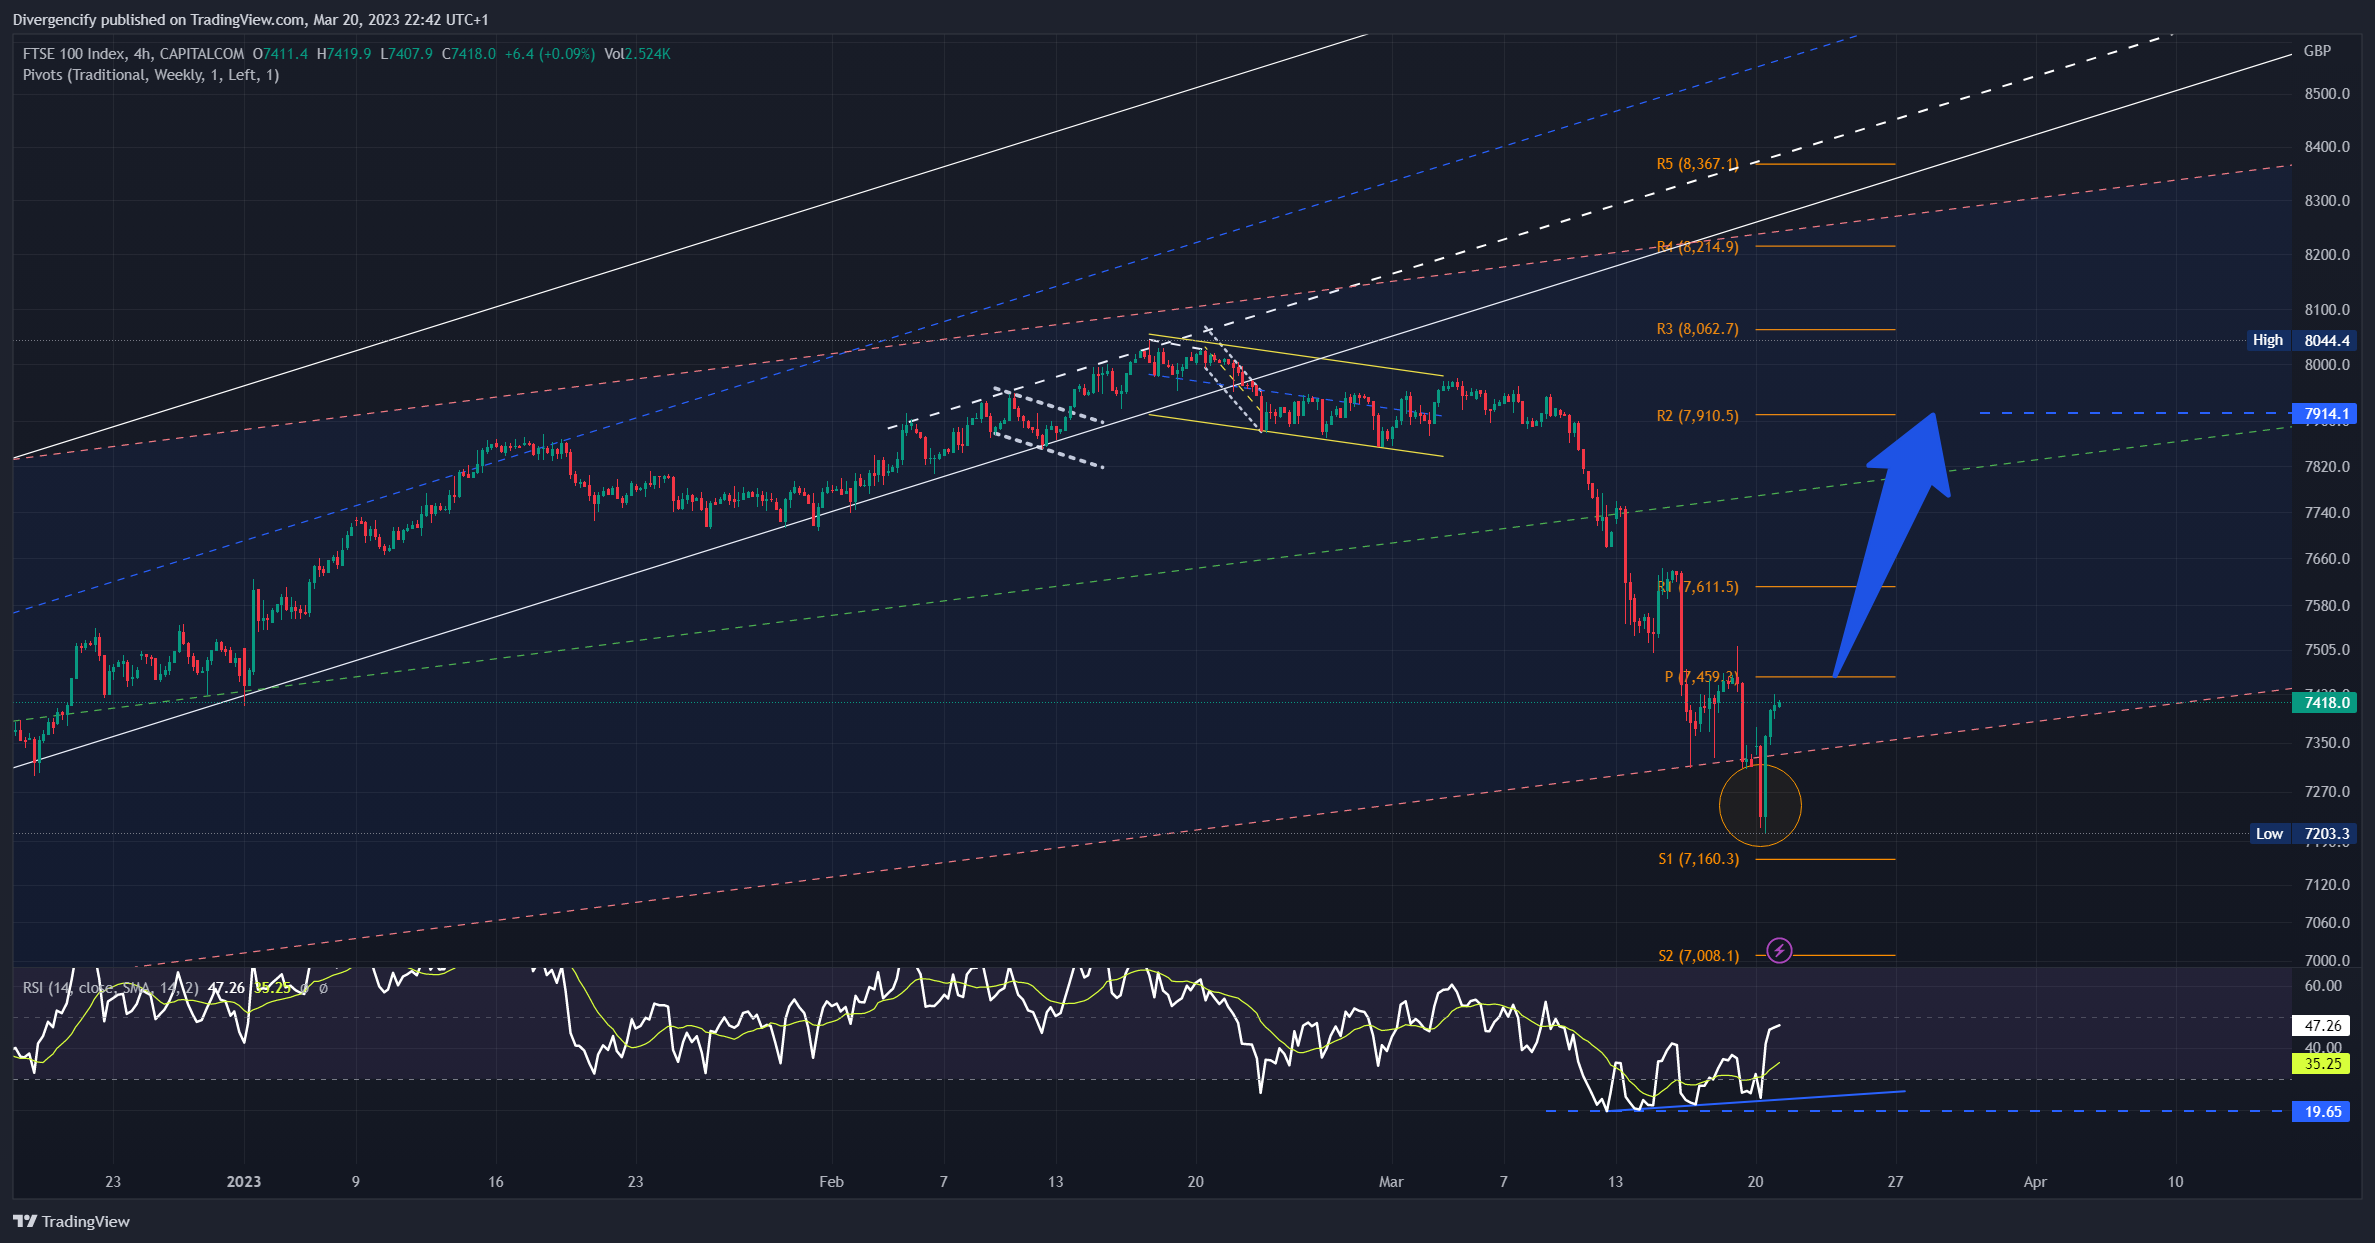Click the Low 7203.3 price label
Image resolution: width=2375 pixels, height=1243 pixels.
tap(2303, 834)
